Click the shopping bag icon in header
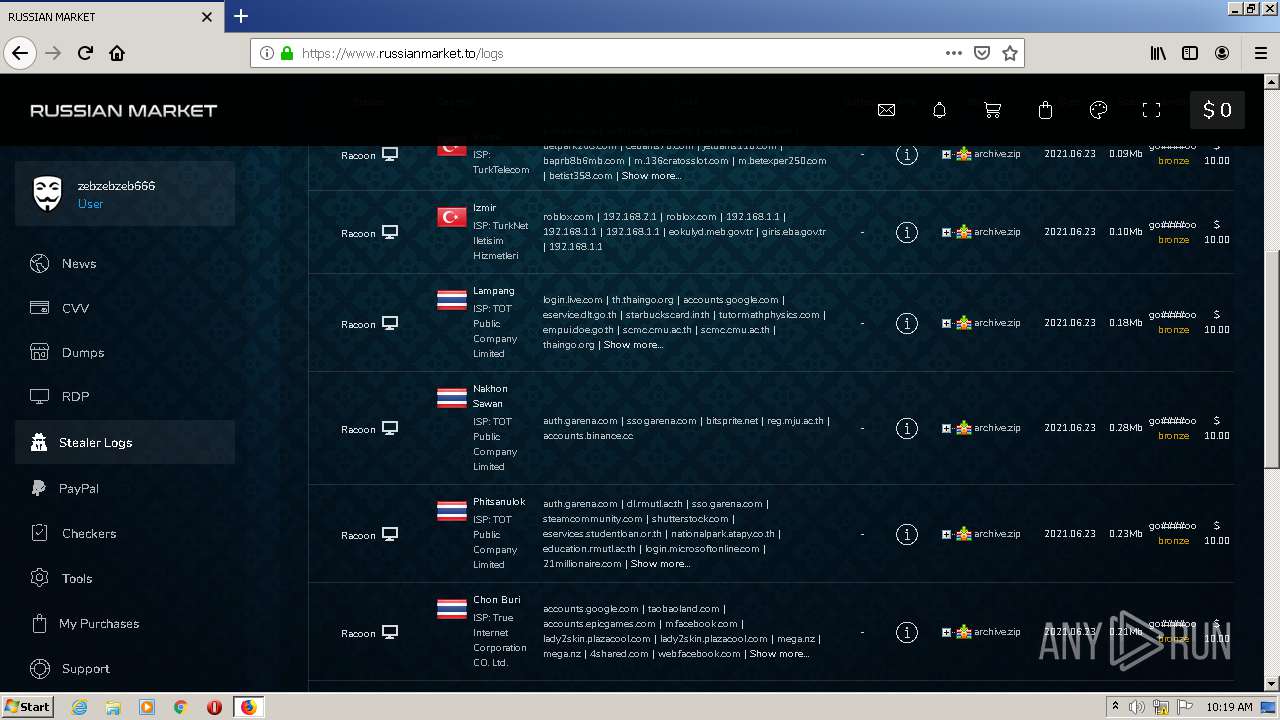 point(1046,110)
